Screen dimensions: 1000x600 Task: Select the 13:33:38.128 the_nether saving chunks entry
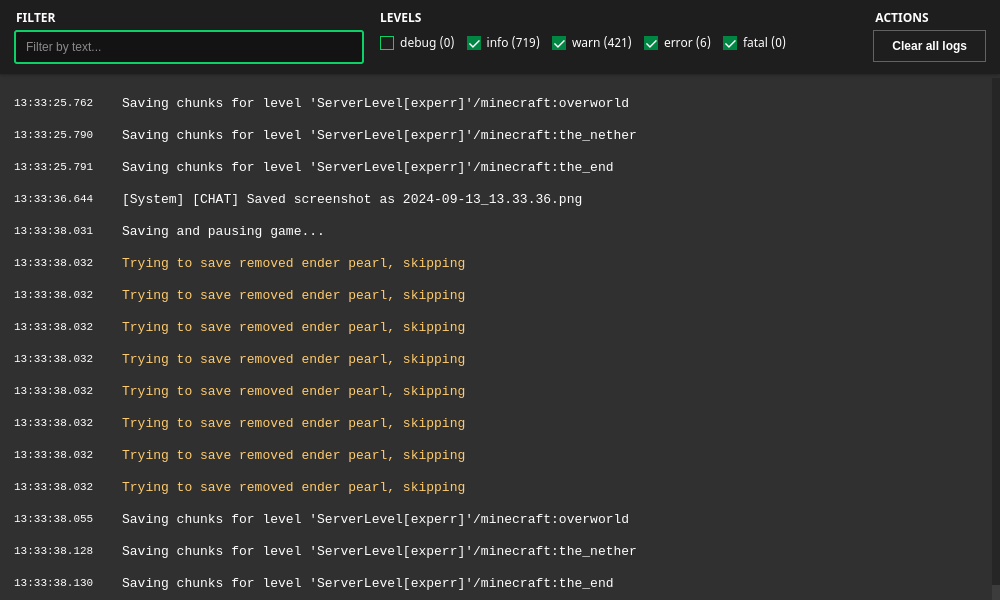pyautogui.click(x=379, y=552)
